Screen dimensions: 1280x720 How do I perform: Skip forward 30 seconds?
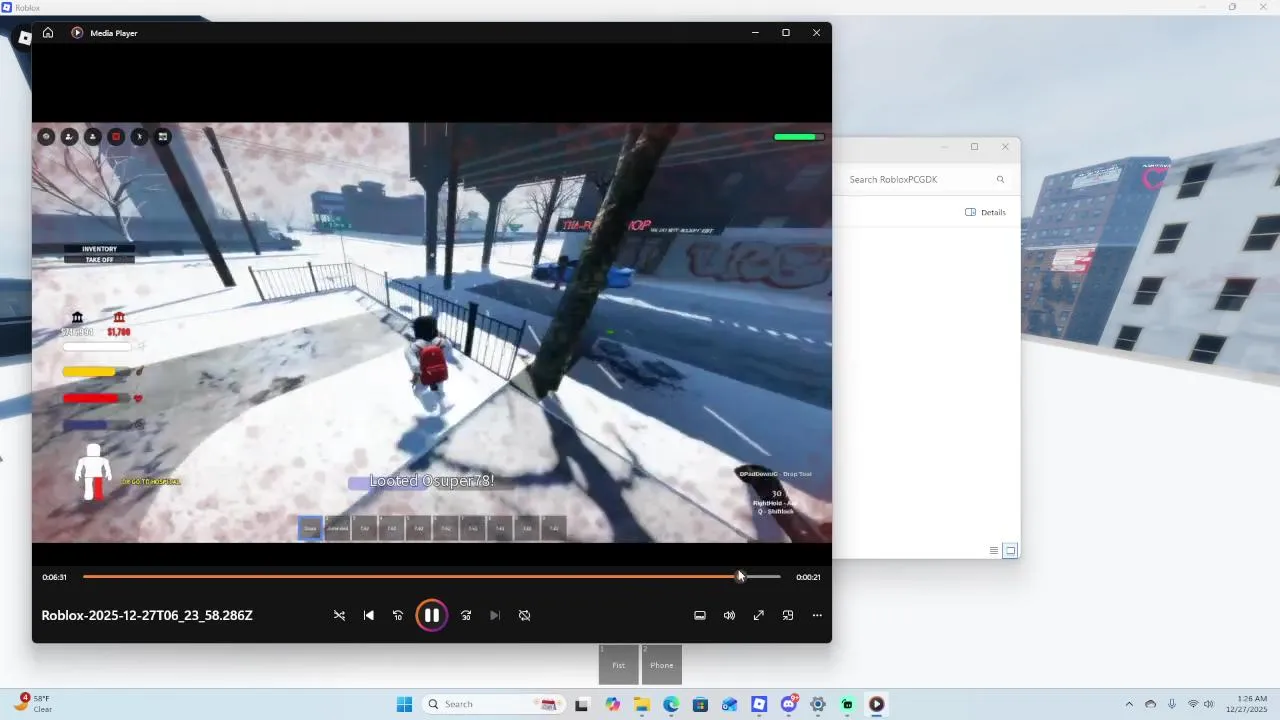pyautogui.click(x=466, y=615)
